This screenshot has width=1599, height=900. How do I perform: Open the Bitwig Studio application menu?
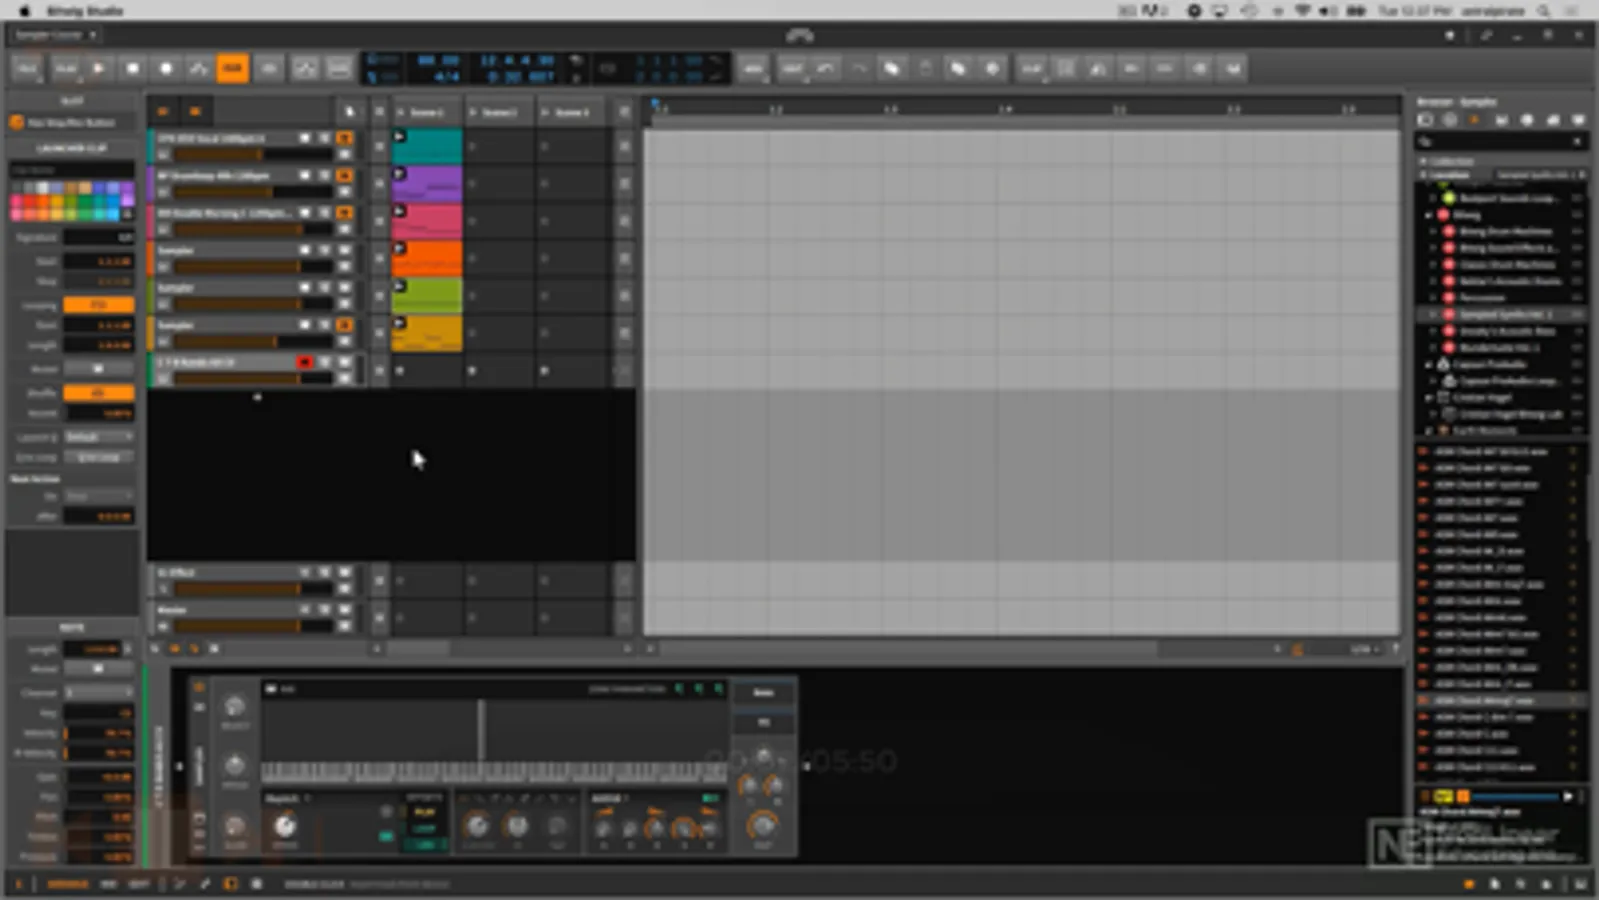point(85,11)
